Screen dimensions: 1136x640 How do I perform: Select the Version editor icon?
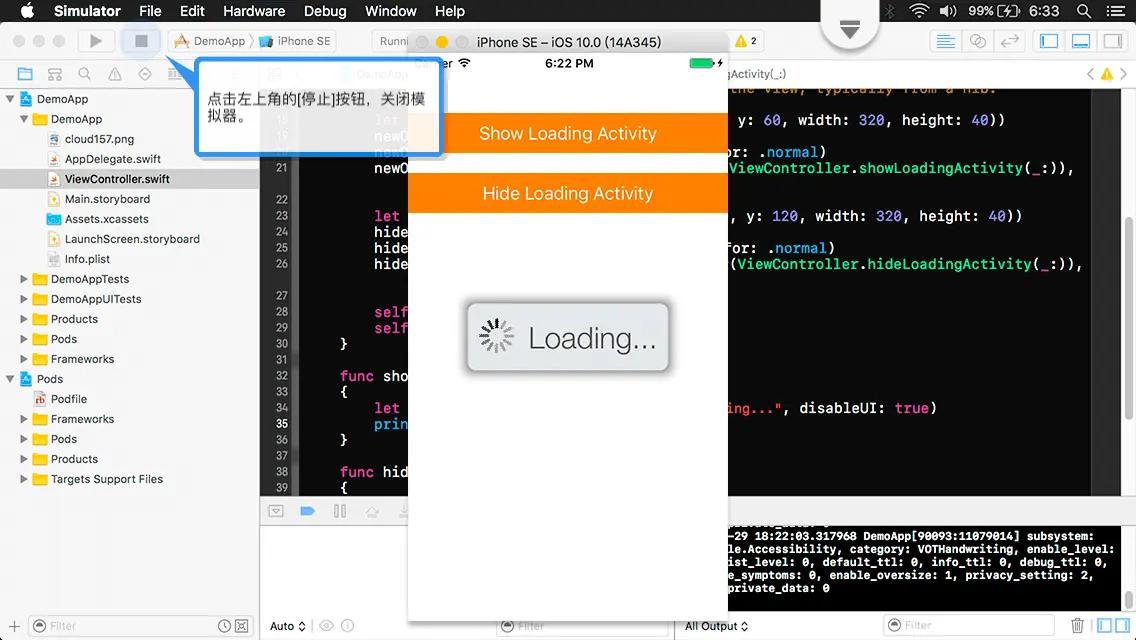point(1009,41)
